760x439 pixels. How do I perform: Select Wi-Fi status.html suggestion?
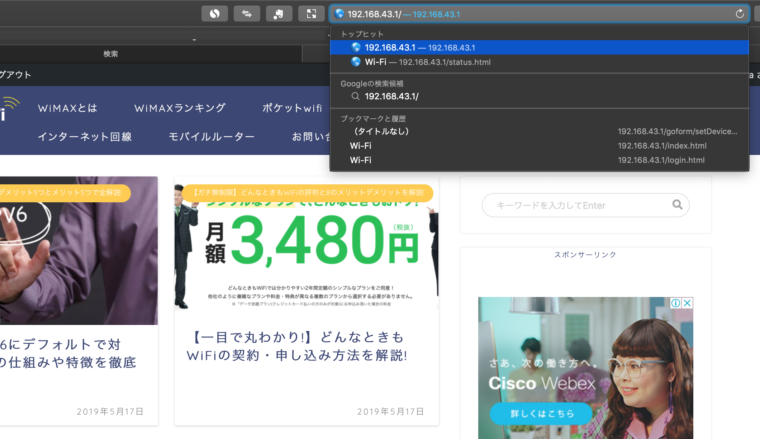[x=539, y=62]
